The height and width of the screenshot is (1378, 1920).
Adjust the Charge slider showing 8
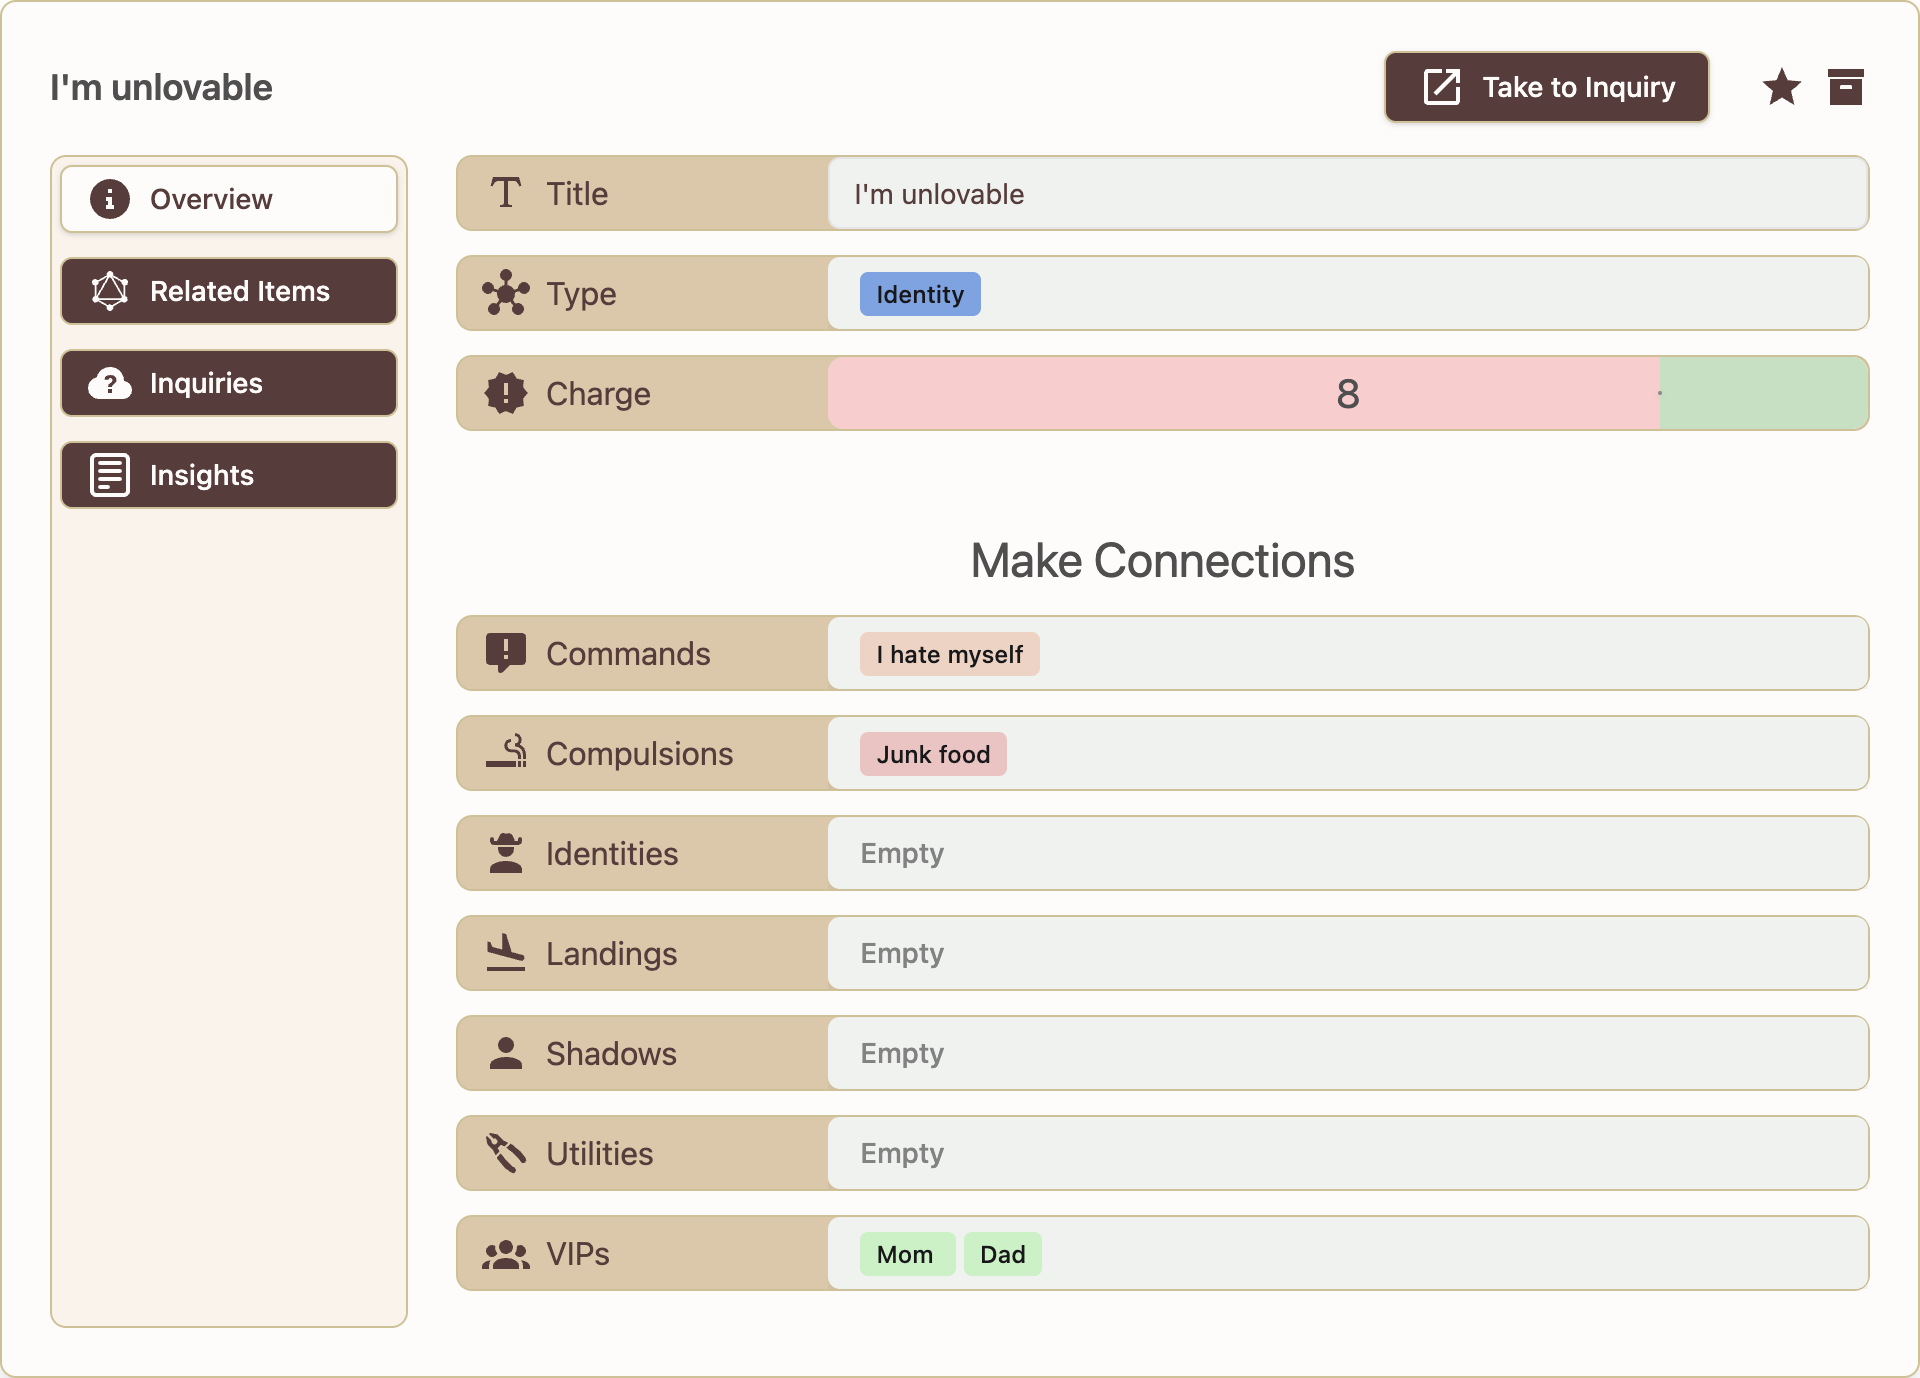(x=1347, y=393)
